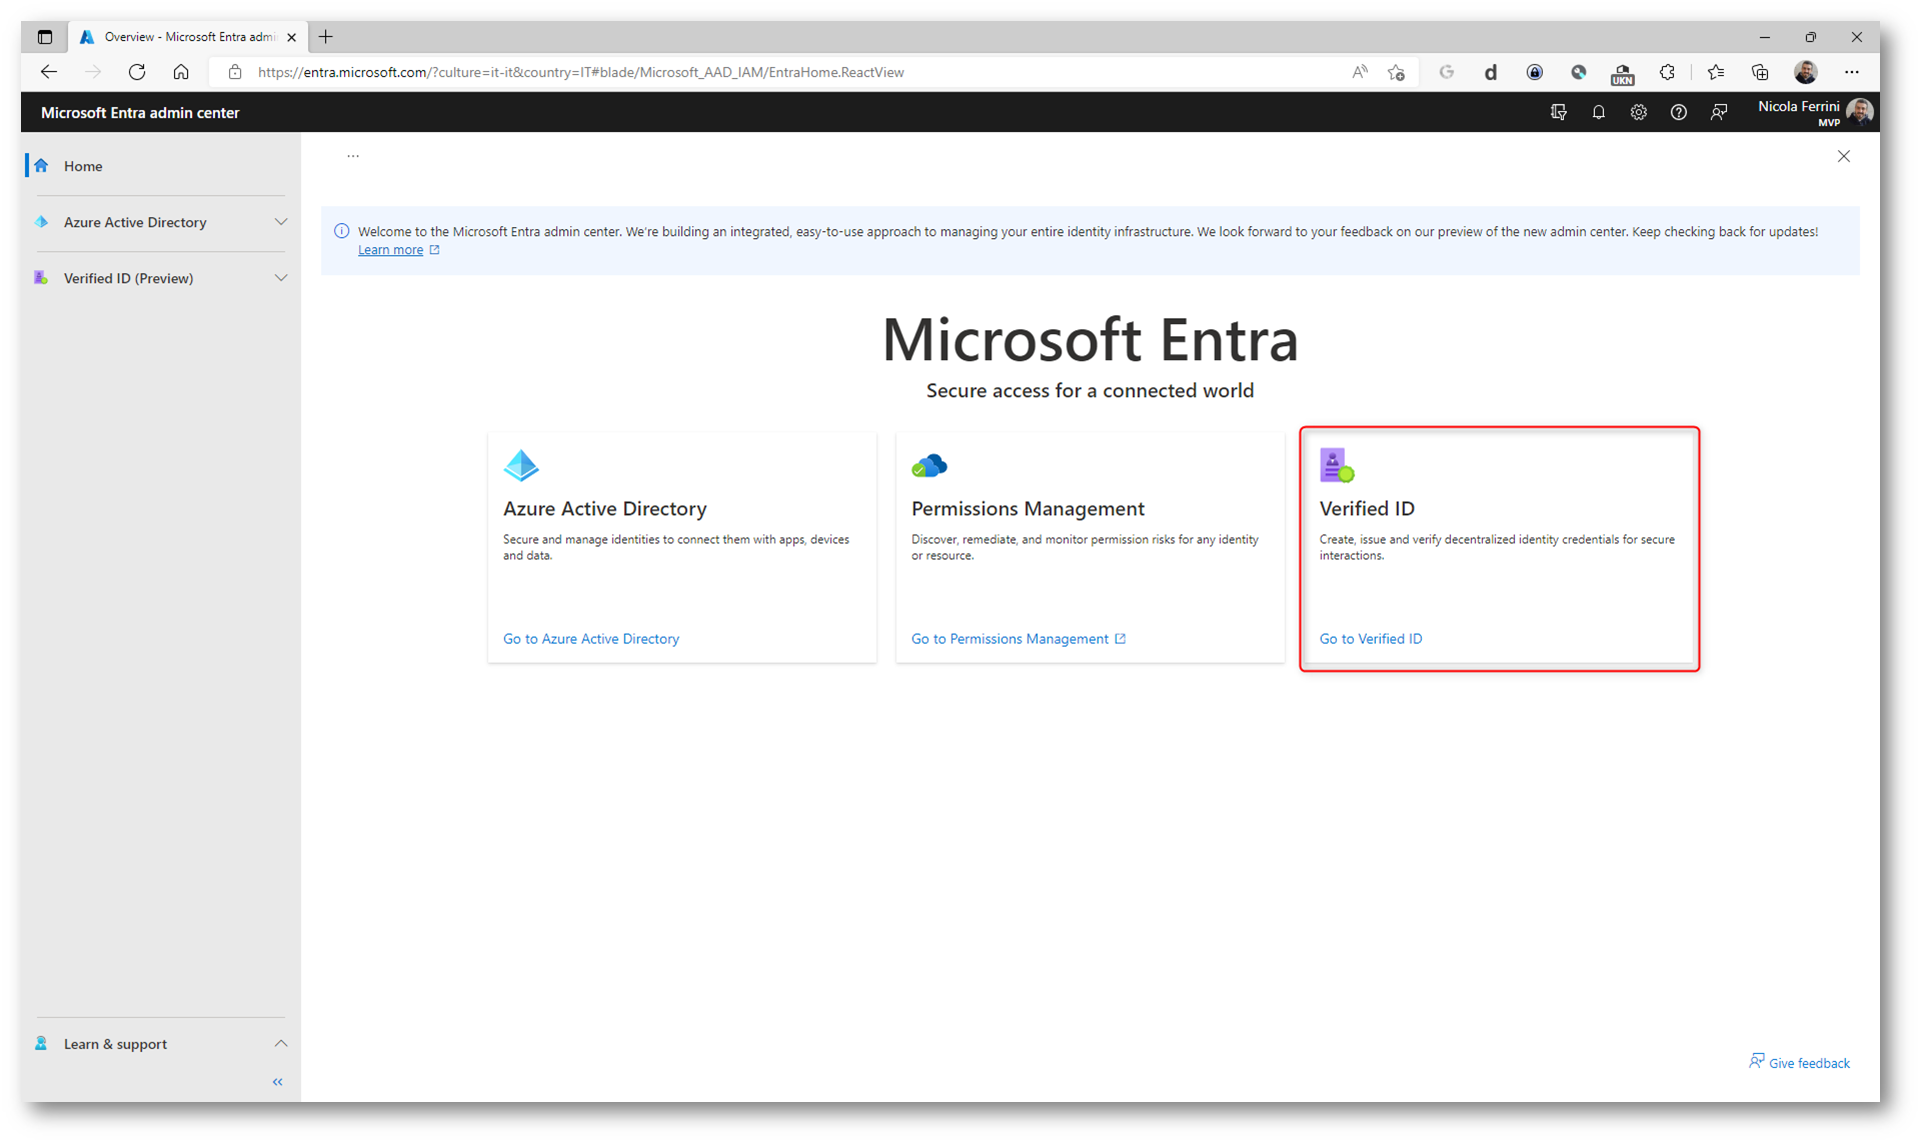
Task: Collapse the left navigation pane
Action: pyautogui.click(x=278, y=1082)
